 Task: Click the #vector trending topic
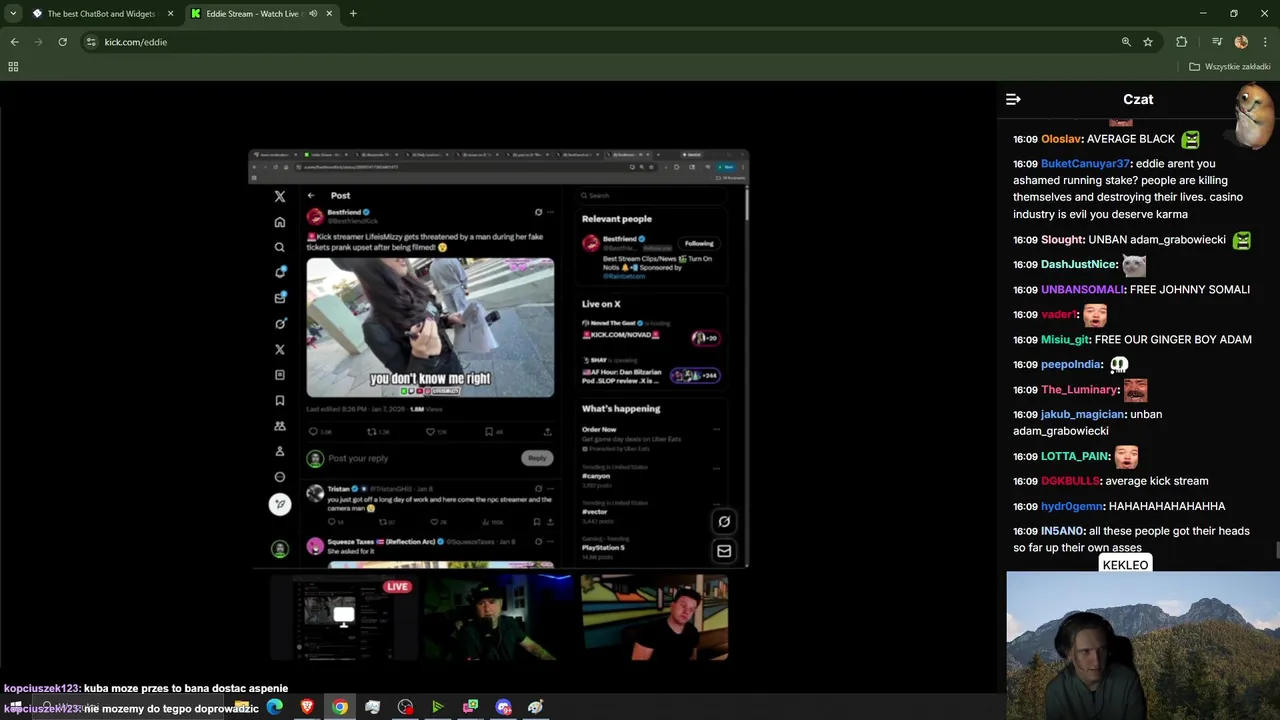pyautogui.click(x=595, y=512)
